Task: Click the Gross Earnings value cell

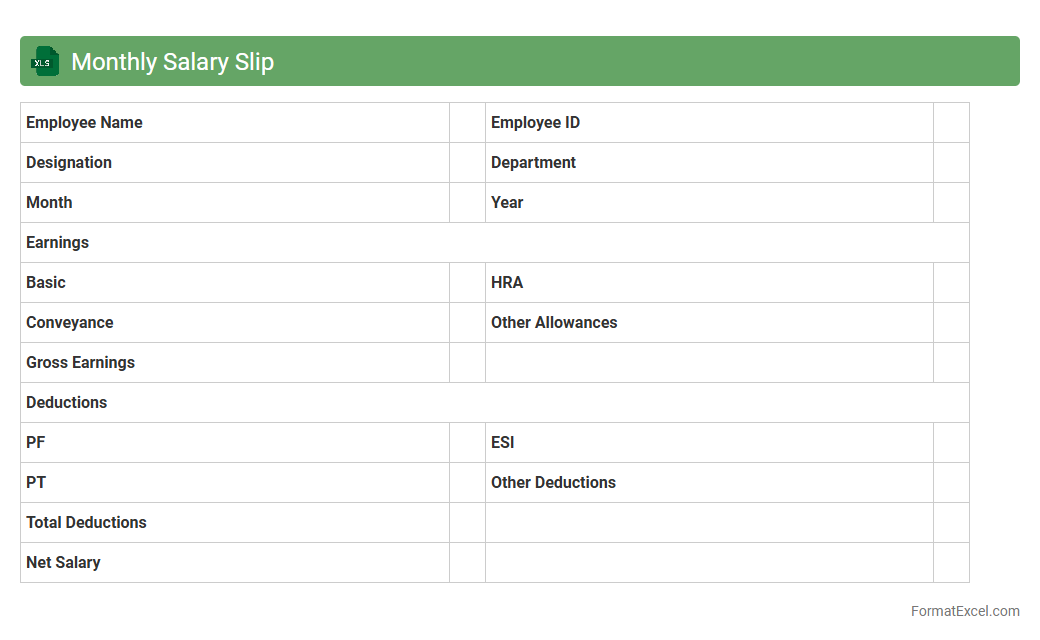Action: tap(467, 363)
